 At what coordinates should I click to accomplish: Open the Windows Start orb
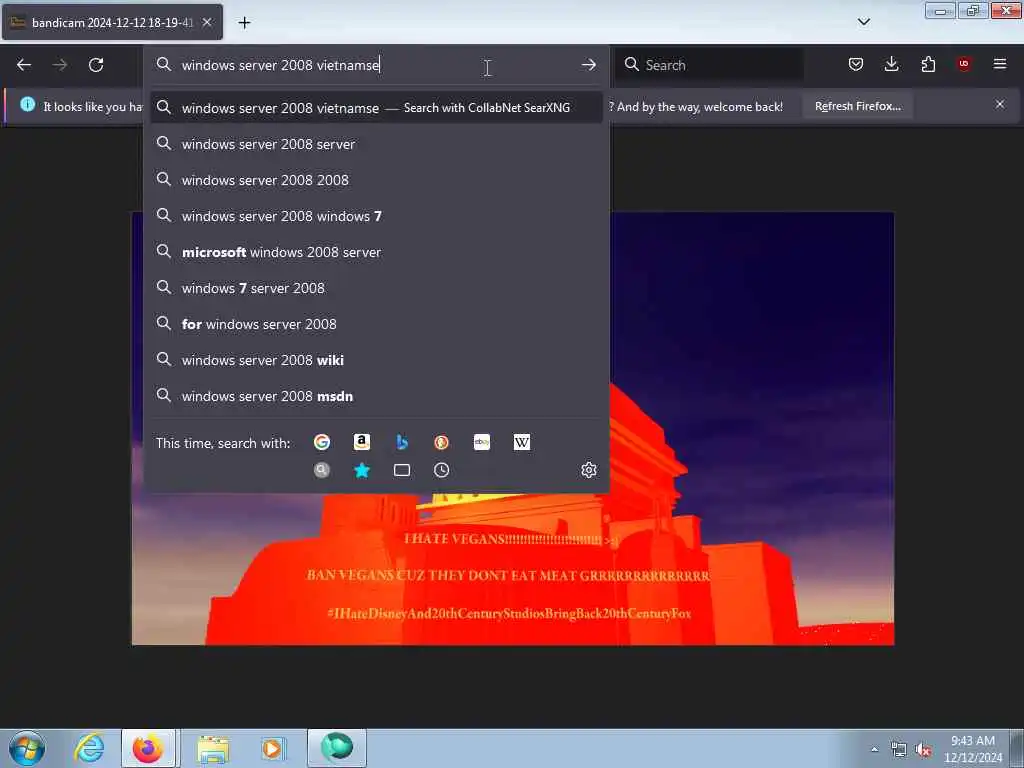point(27,748)
